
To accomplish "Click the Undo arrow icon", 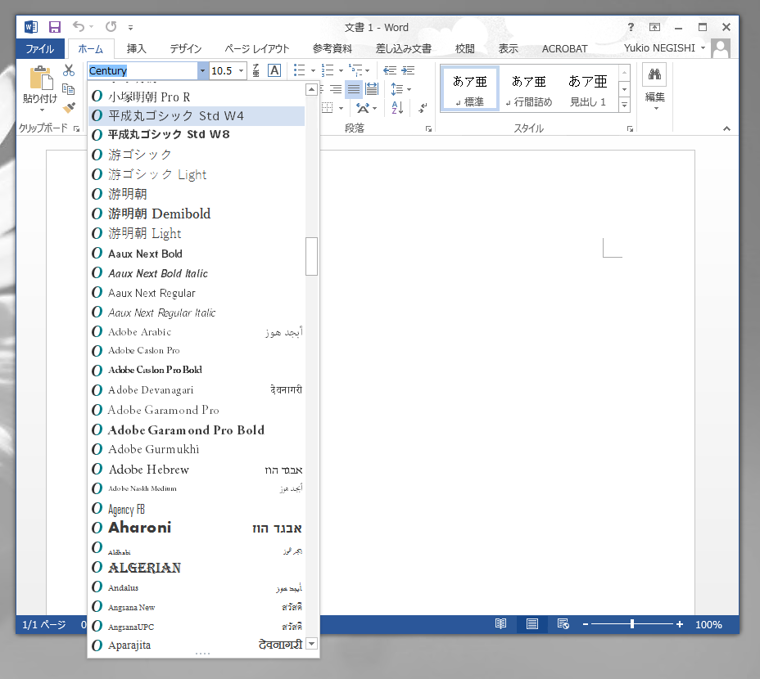I will click(79, 26).
